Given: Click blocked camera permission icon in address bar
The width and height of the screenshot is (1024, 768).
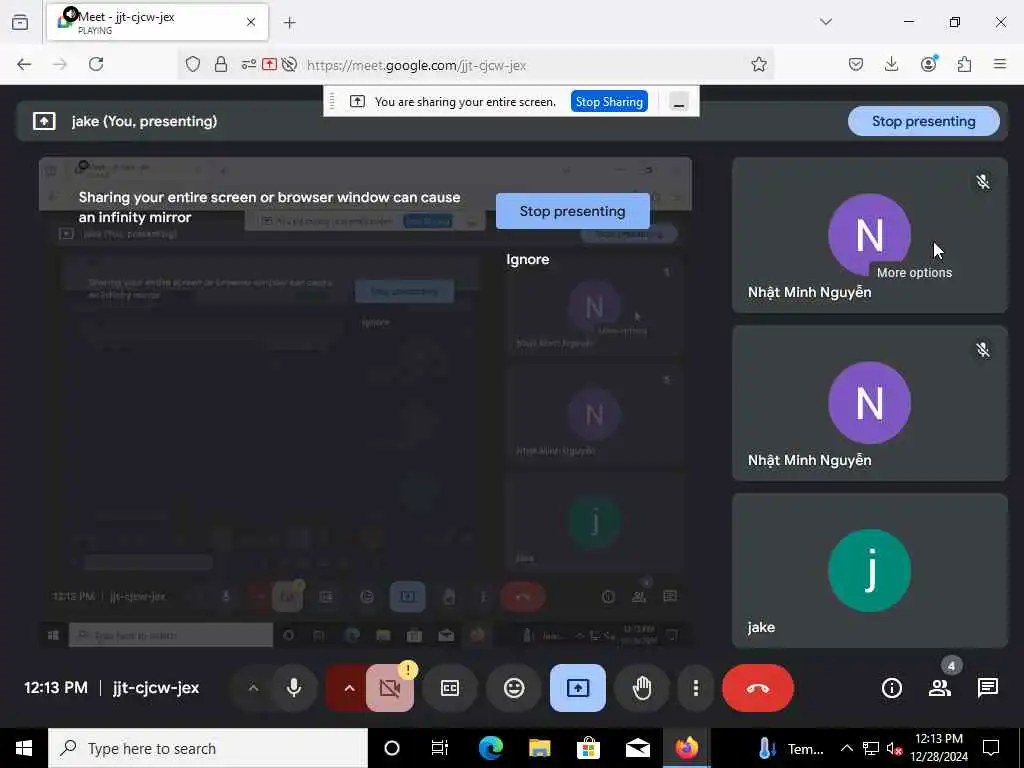Looking at the screenshot, I should click(x=289, y=64).
